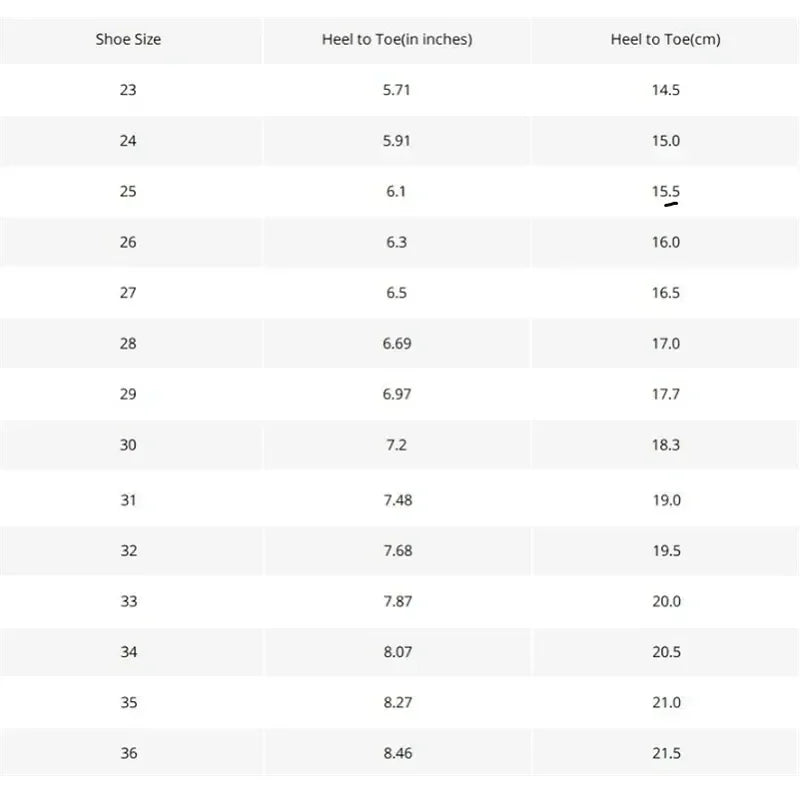Click the Heel to Toe(cm) header
This screenshot has width=800, height=800.
(665, 39)
